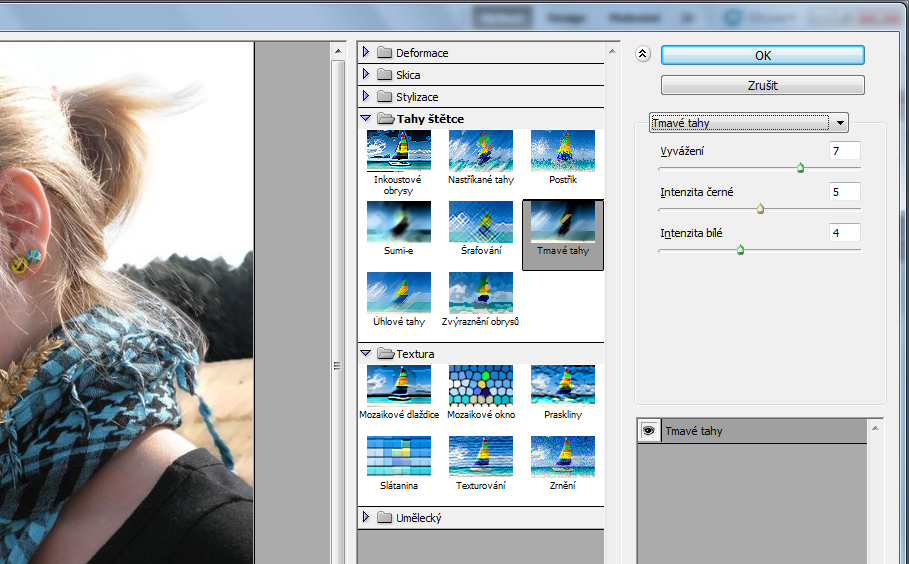This screenshot has width=909, height=564.
Task: Expand the Stylizace folder arrow
Action: [366, 96]
